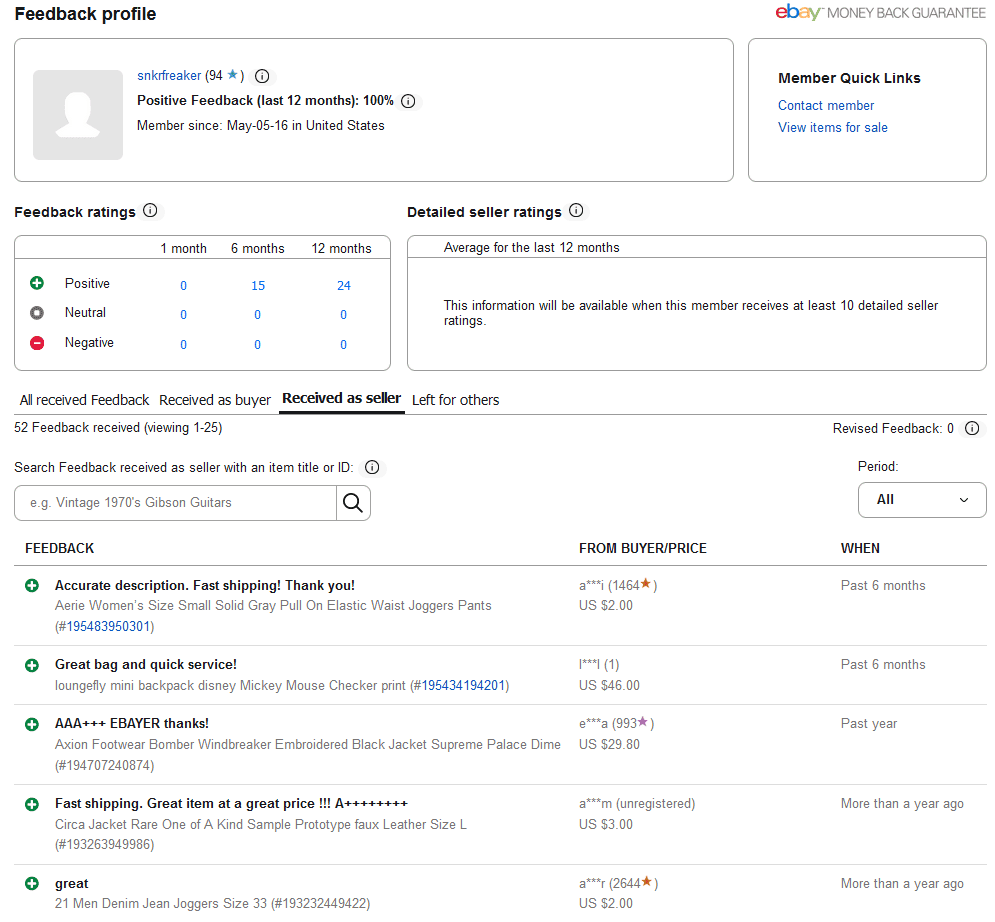Click green plus icon on Accurate description feedback
Screen dimensions: 995x922
point(32,586)
